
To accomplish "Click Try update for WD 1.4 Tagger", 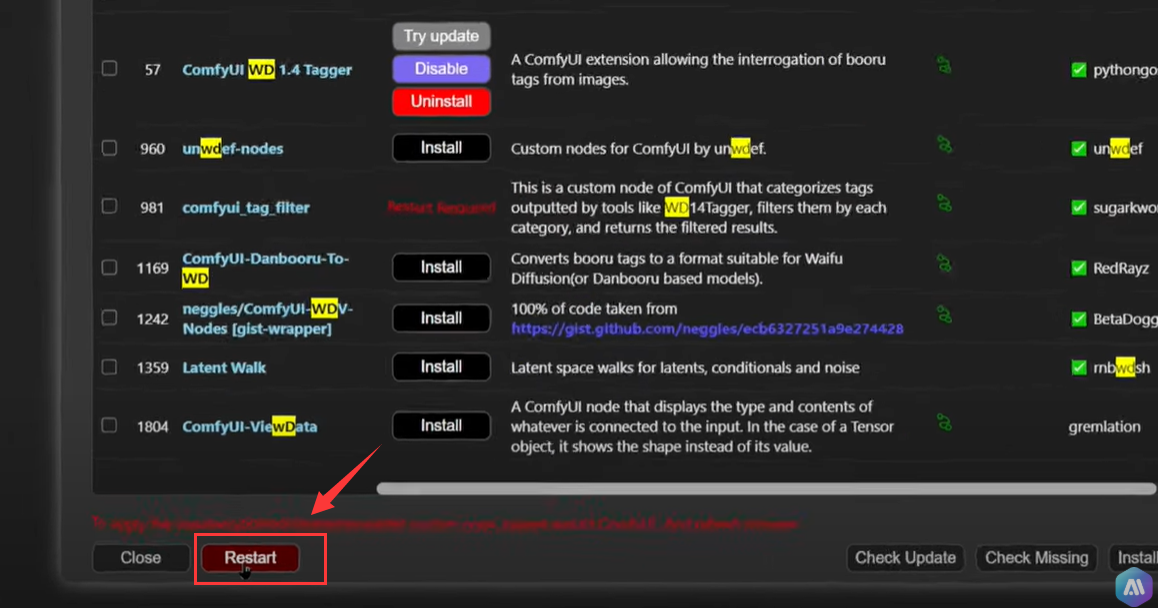I will click(x=441, y=36).
